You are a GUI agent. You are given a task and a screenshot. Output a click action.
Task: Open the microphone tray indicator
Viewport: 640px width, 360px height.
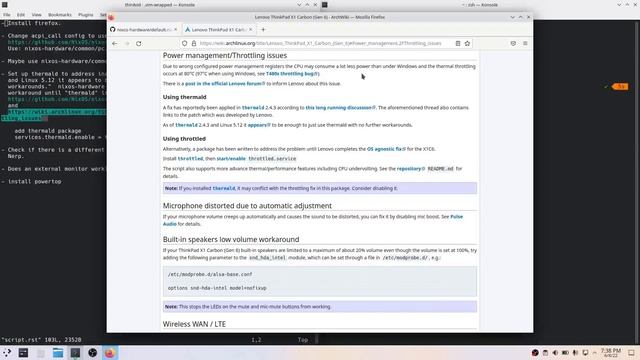coord(576,353)
